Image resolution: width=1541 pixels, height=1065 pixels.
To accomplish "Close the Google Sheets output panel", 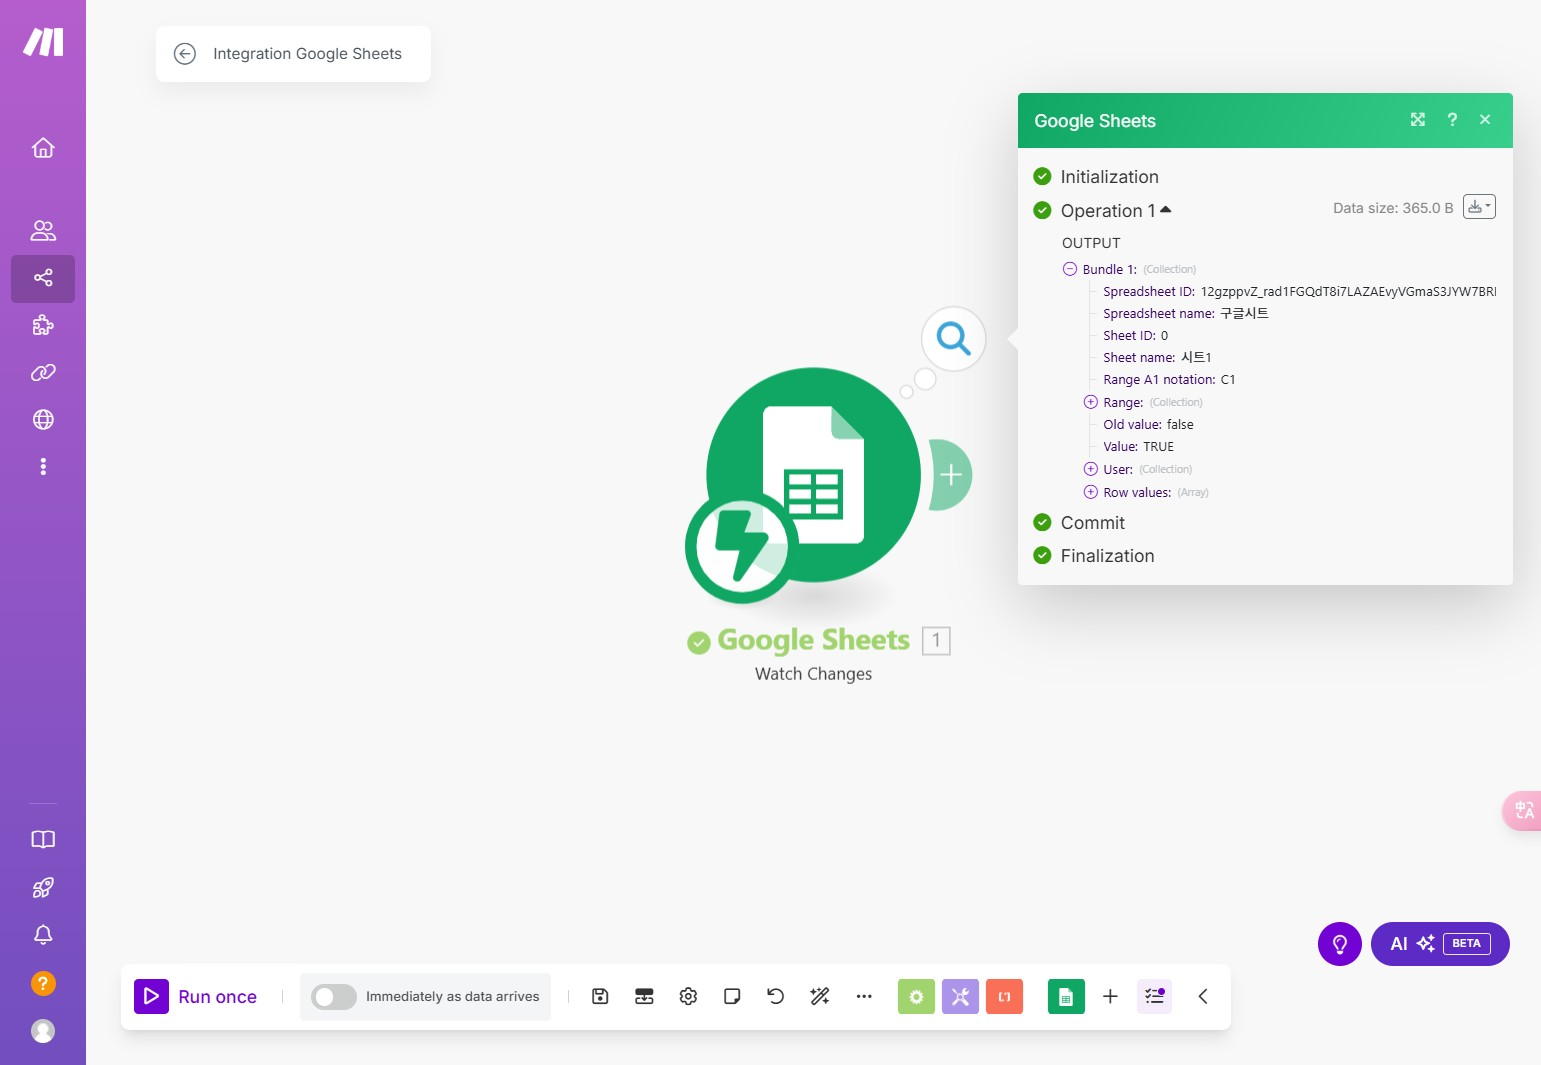I will click(1485, 120).
